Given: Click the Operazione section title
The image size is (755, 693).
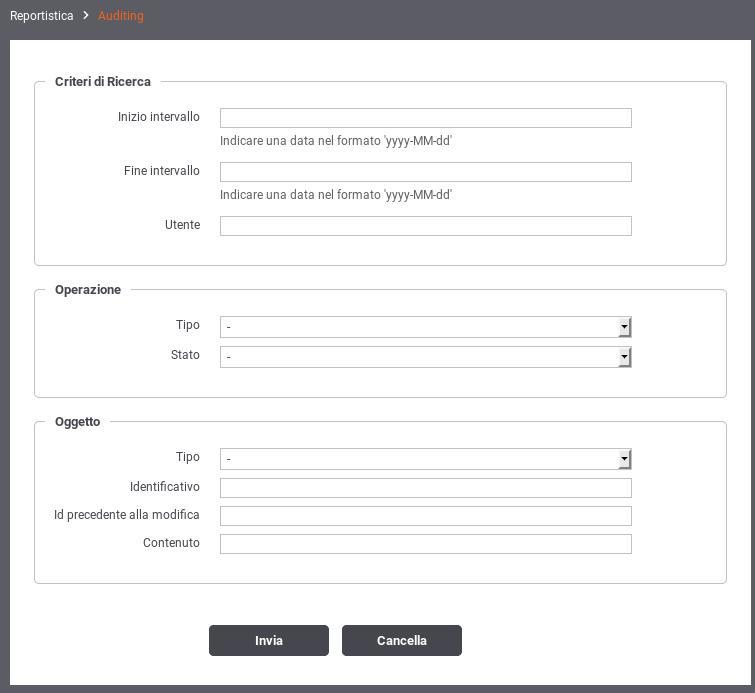Looking at the screenshot, I should click(x=88, y=290).
